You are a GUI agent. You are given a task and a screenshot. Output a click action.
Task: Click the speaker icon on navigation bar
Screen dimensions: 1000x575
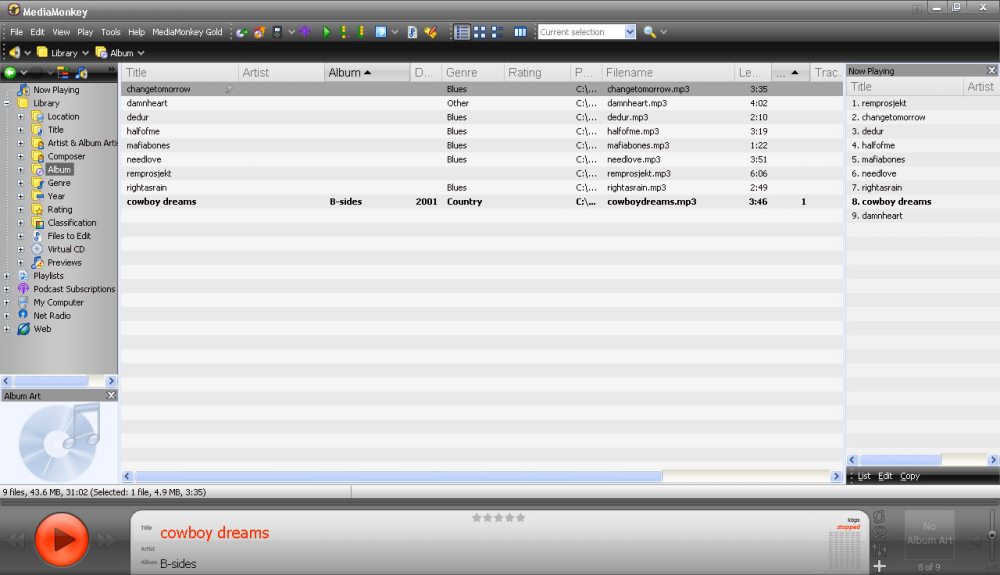click(14, 53)
